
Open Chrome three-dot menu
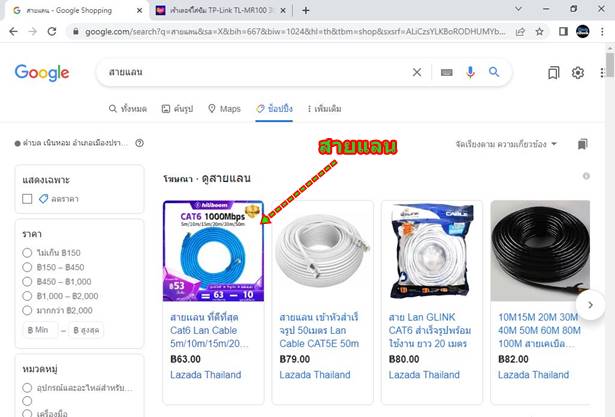[602, 31]
